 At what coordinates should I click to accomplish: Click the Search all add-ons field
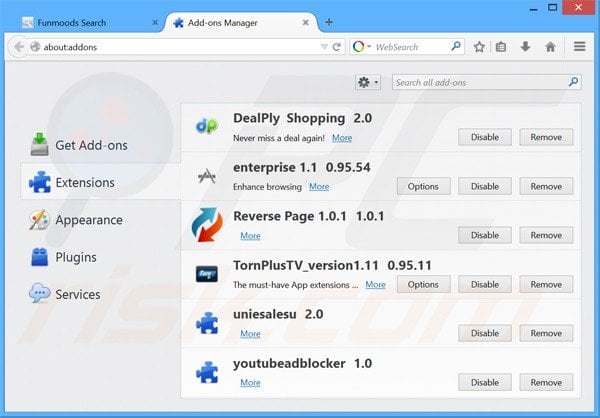pyautogui.click(x=486, y=82)
